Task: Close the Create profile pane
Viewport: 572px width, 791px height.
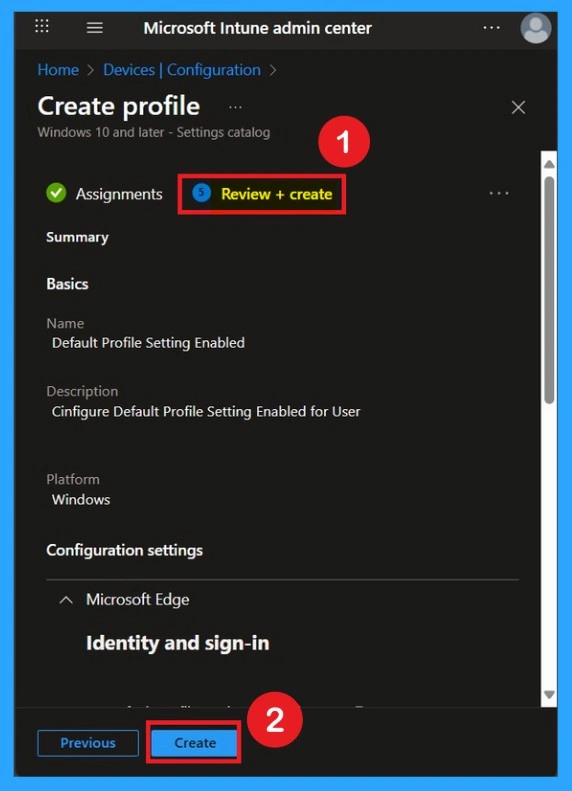Action: pos(518,107)
